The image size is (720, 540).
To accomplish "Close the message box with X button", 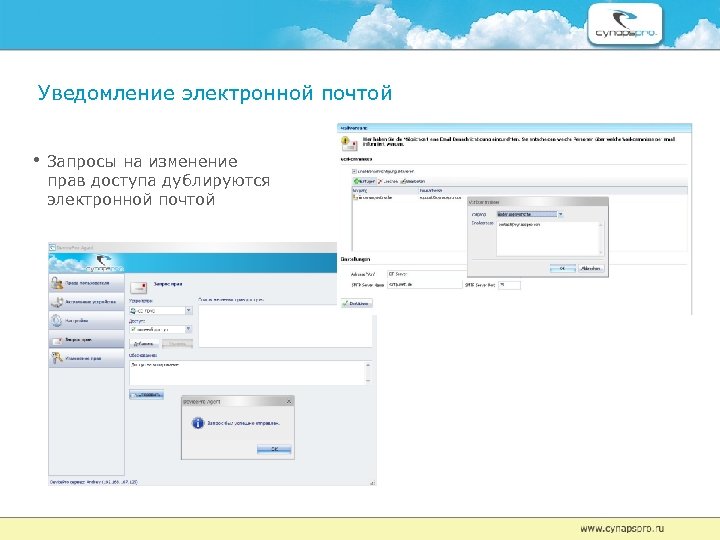I will [x=289, y=401].
